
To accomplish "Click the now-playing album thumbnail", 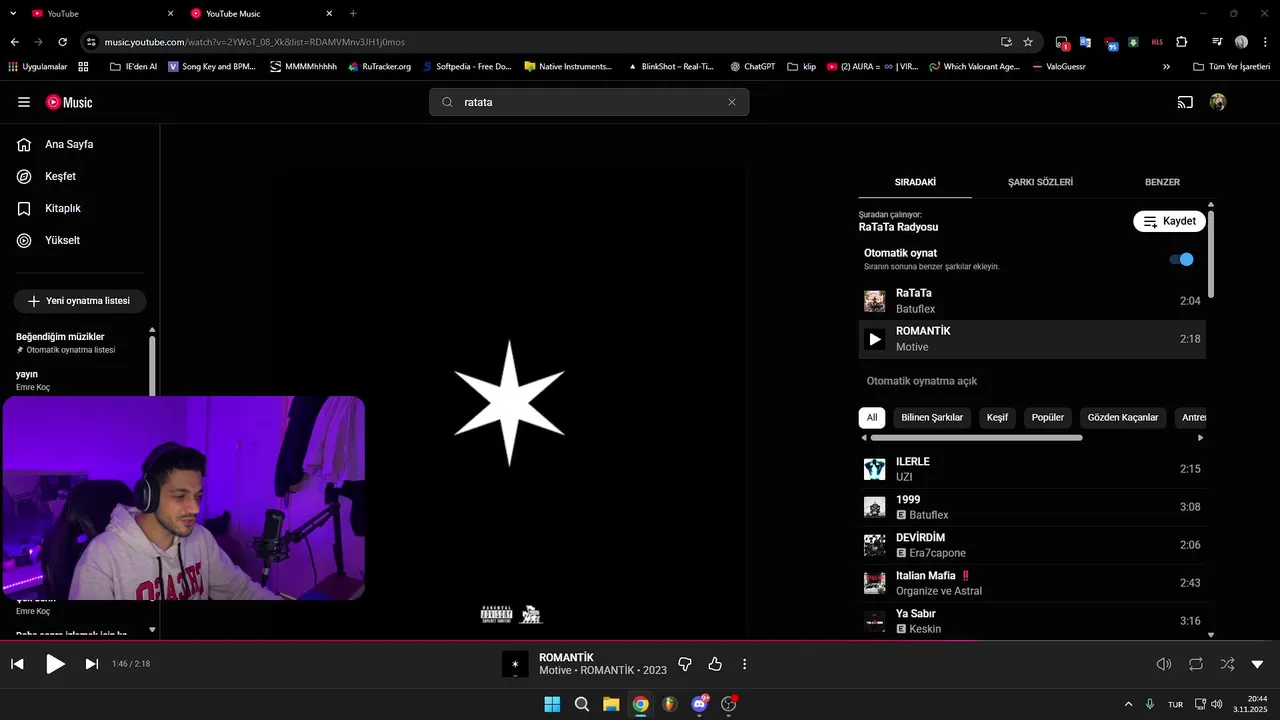I will (x=515, y=664).
